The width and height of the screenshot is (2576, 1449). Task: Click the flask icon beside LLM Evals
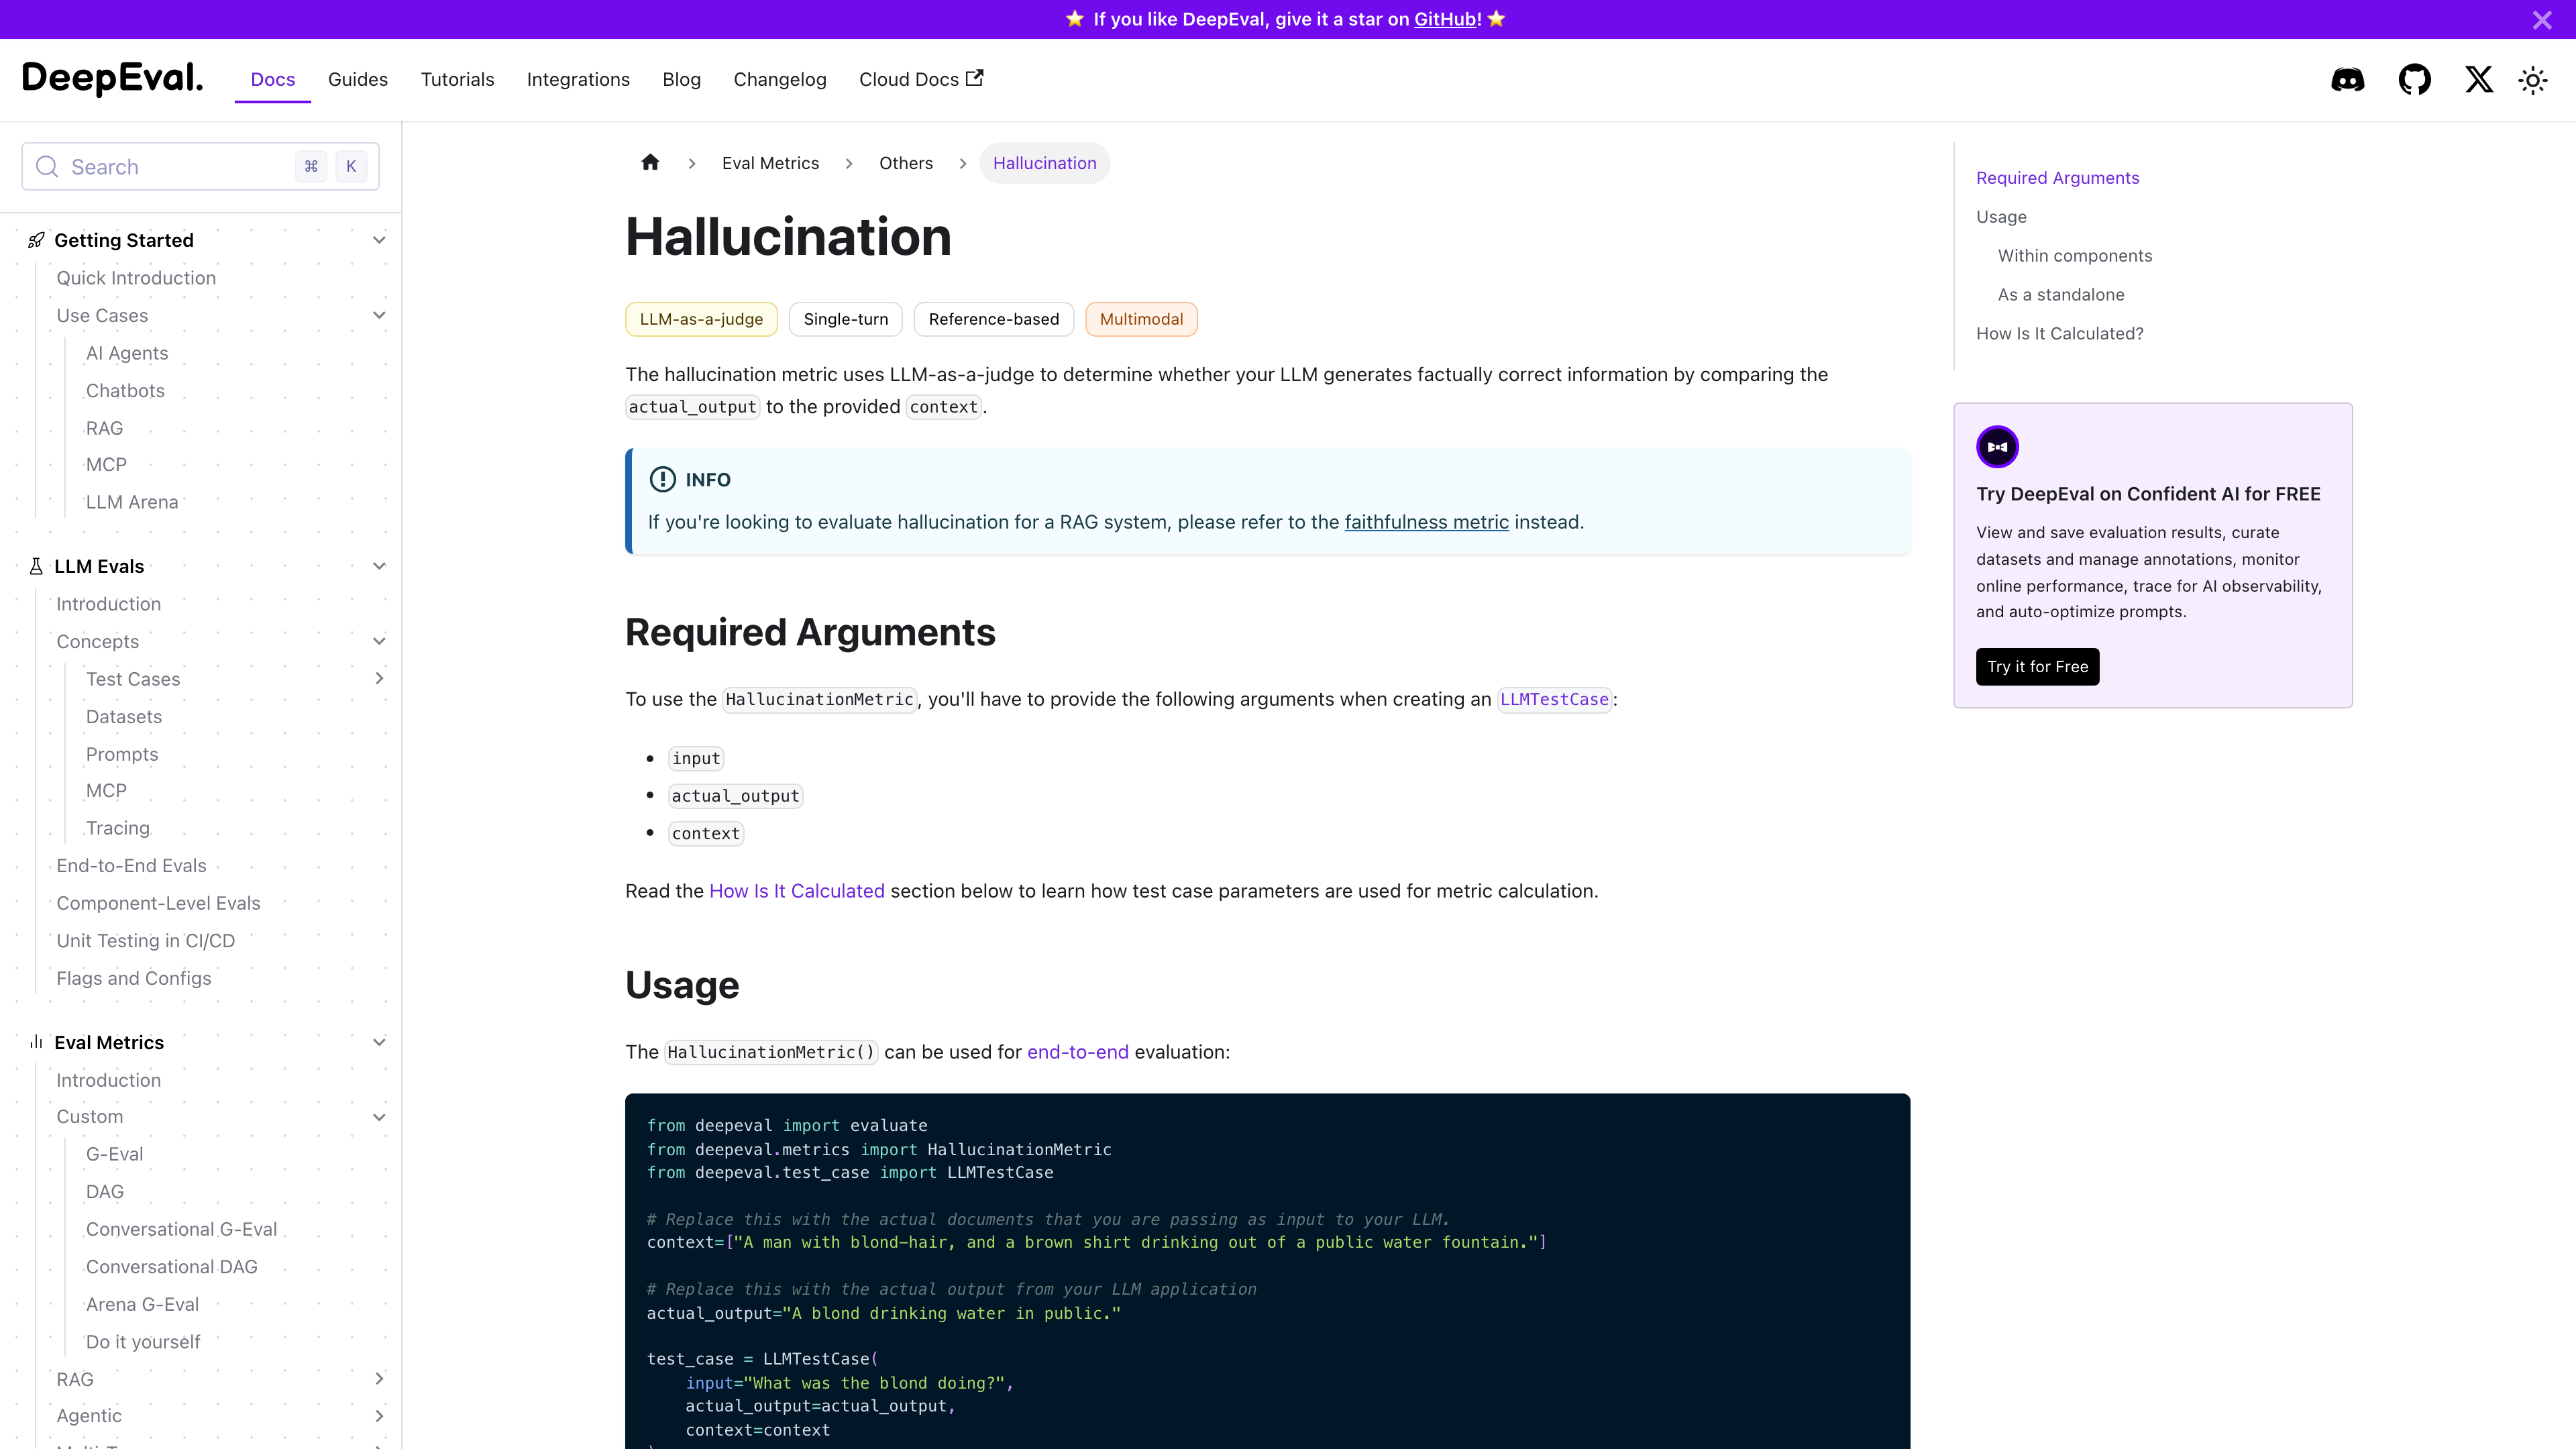(x=36, y=566)
